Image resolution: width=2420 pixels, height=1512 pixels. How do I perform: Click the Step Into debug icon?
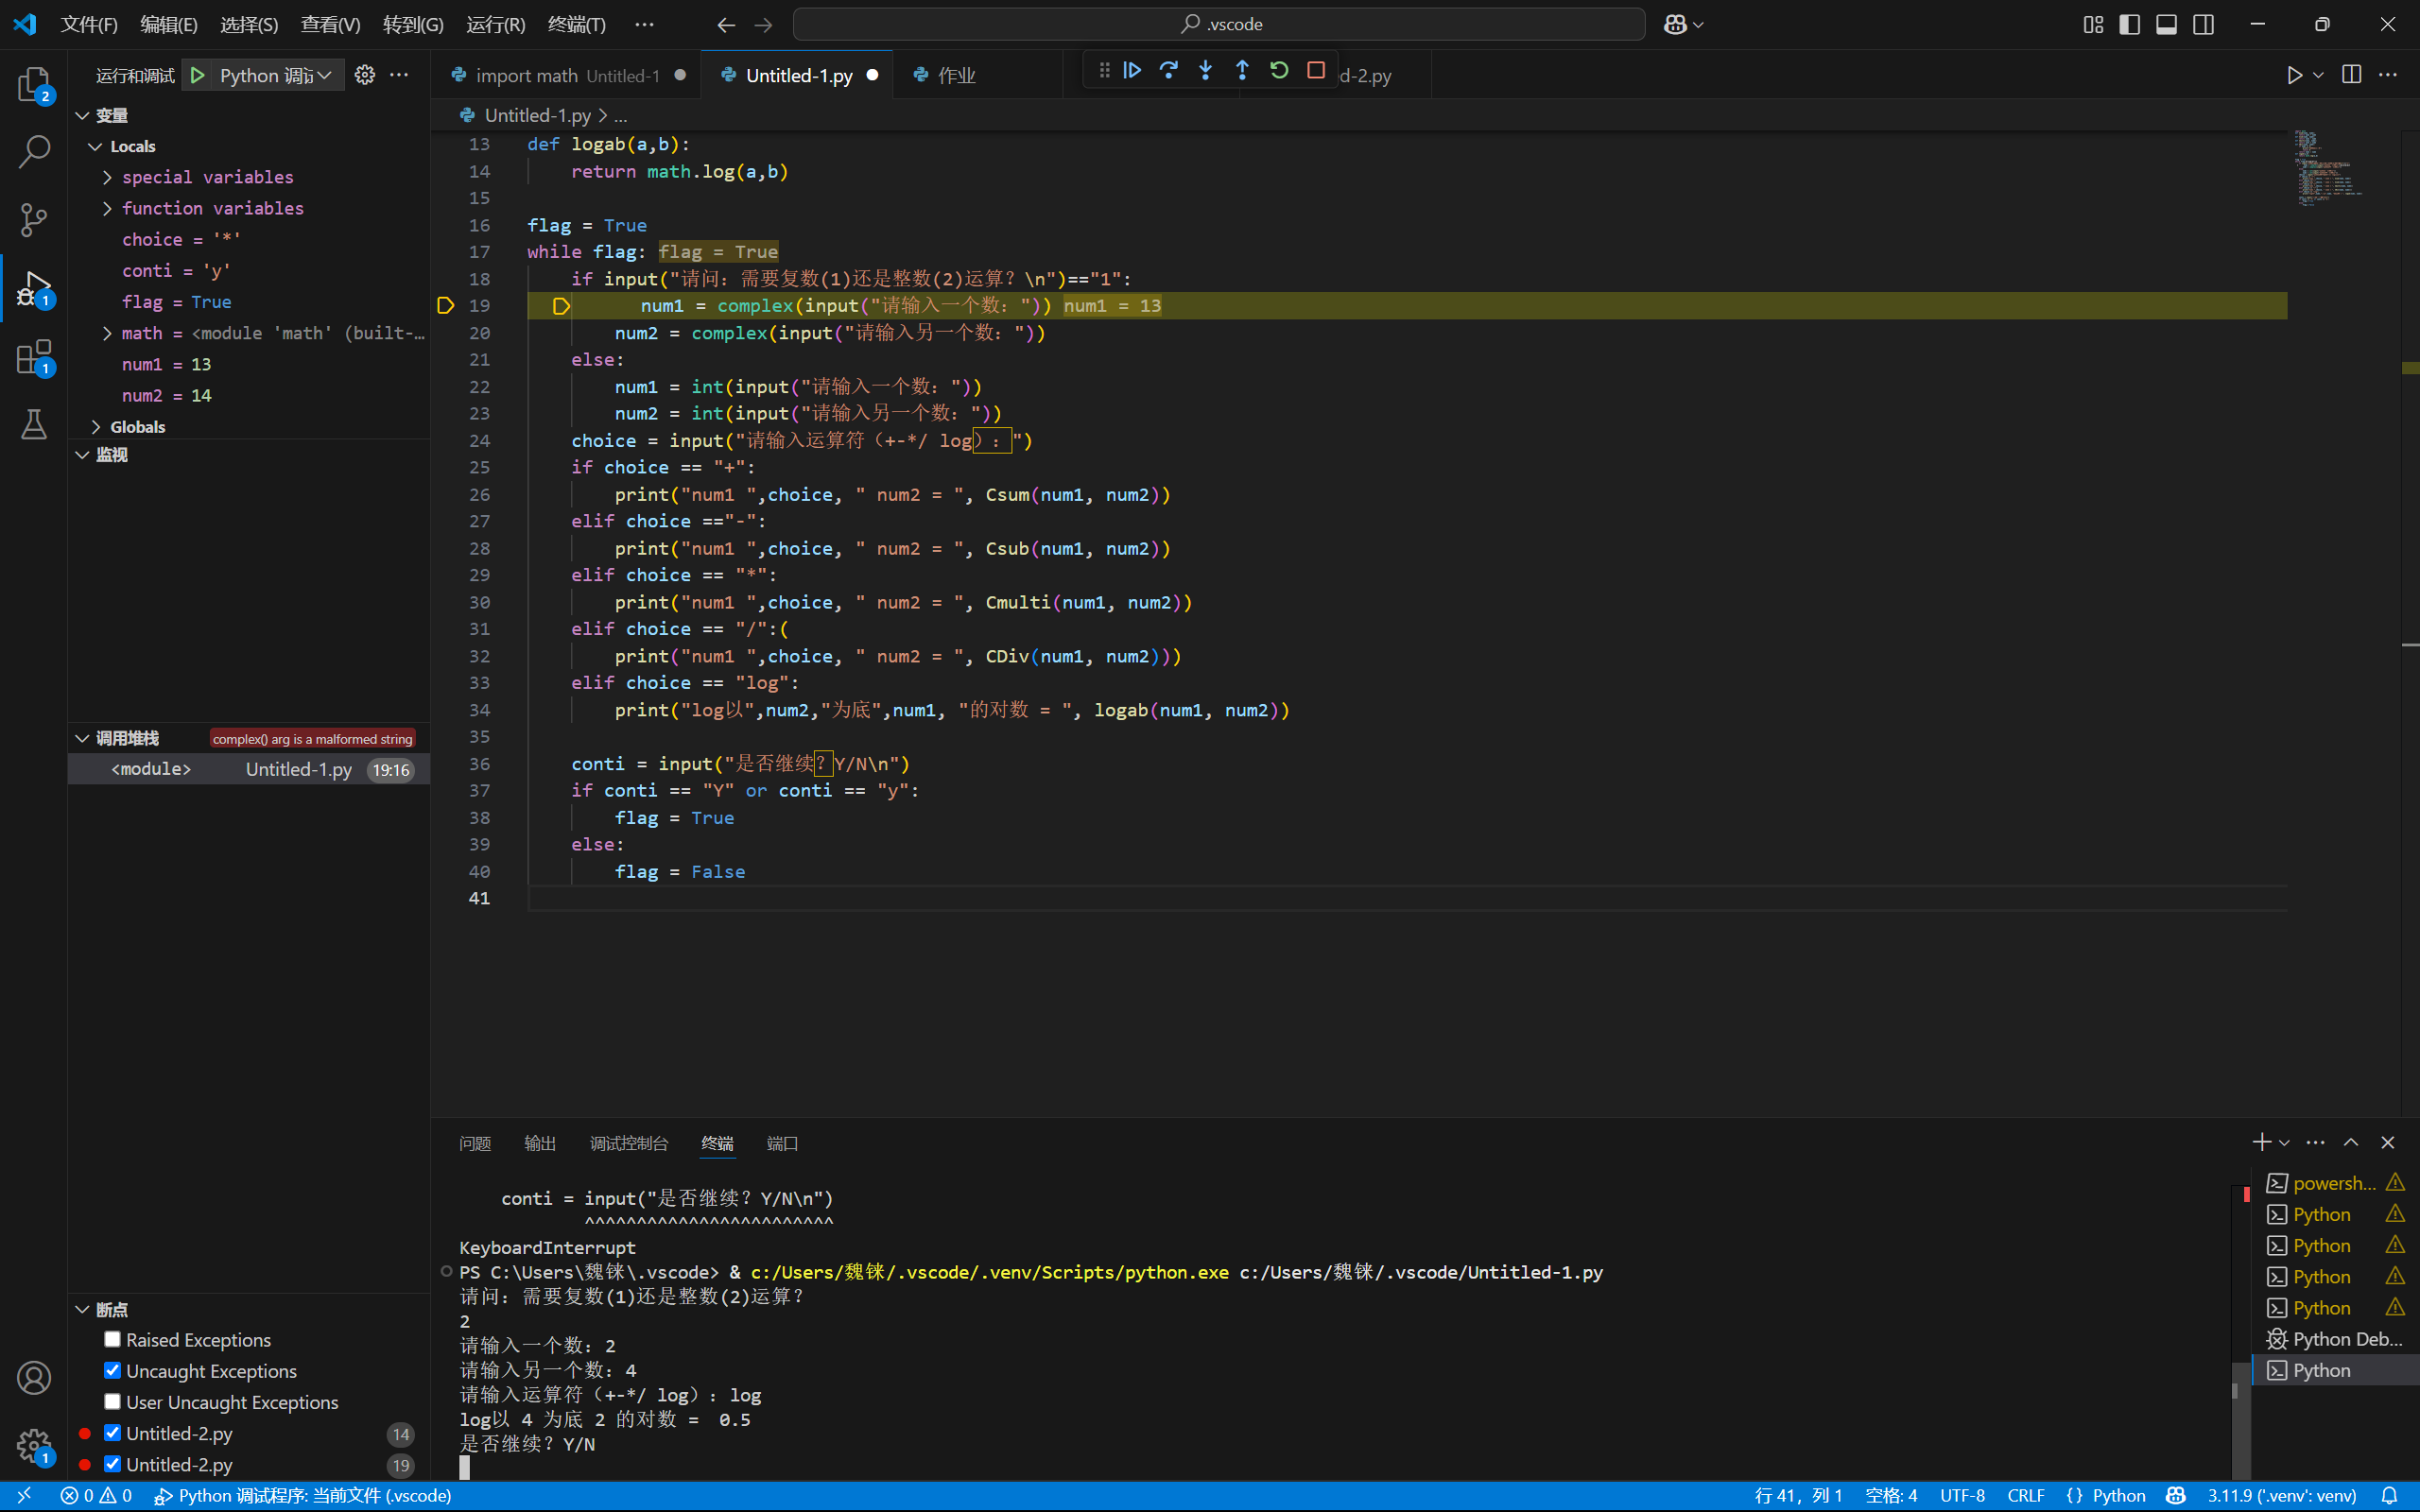pos(1205,71)
